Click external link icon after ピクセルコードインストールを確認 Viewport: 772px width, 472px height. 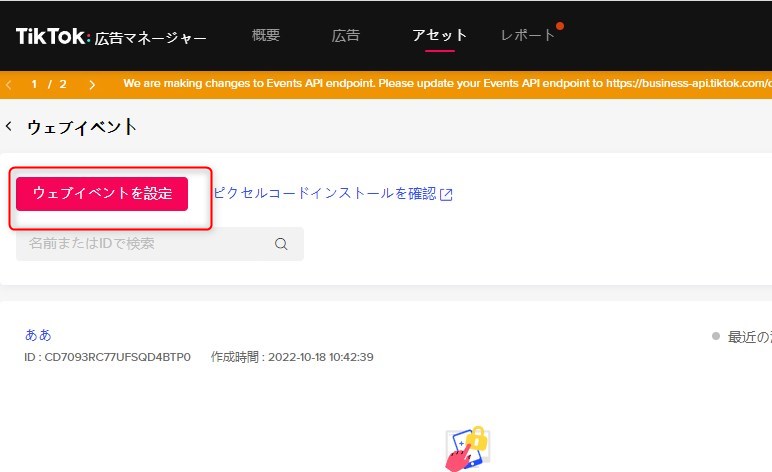pos(446,195)
